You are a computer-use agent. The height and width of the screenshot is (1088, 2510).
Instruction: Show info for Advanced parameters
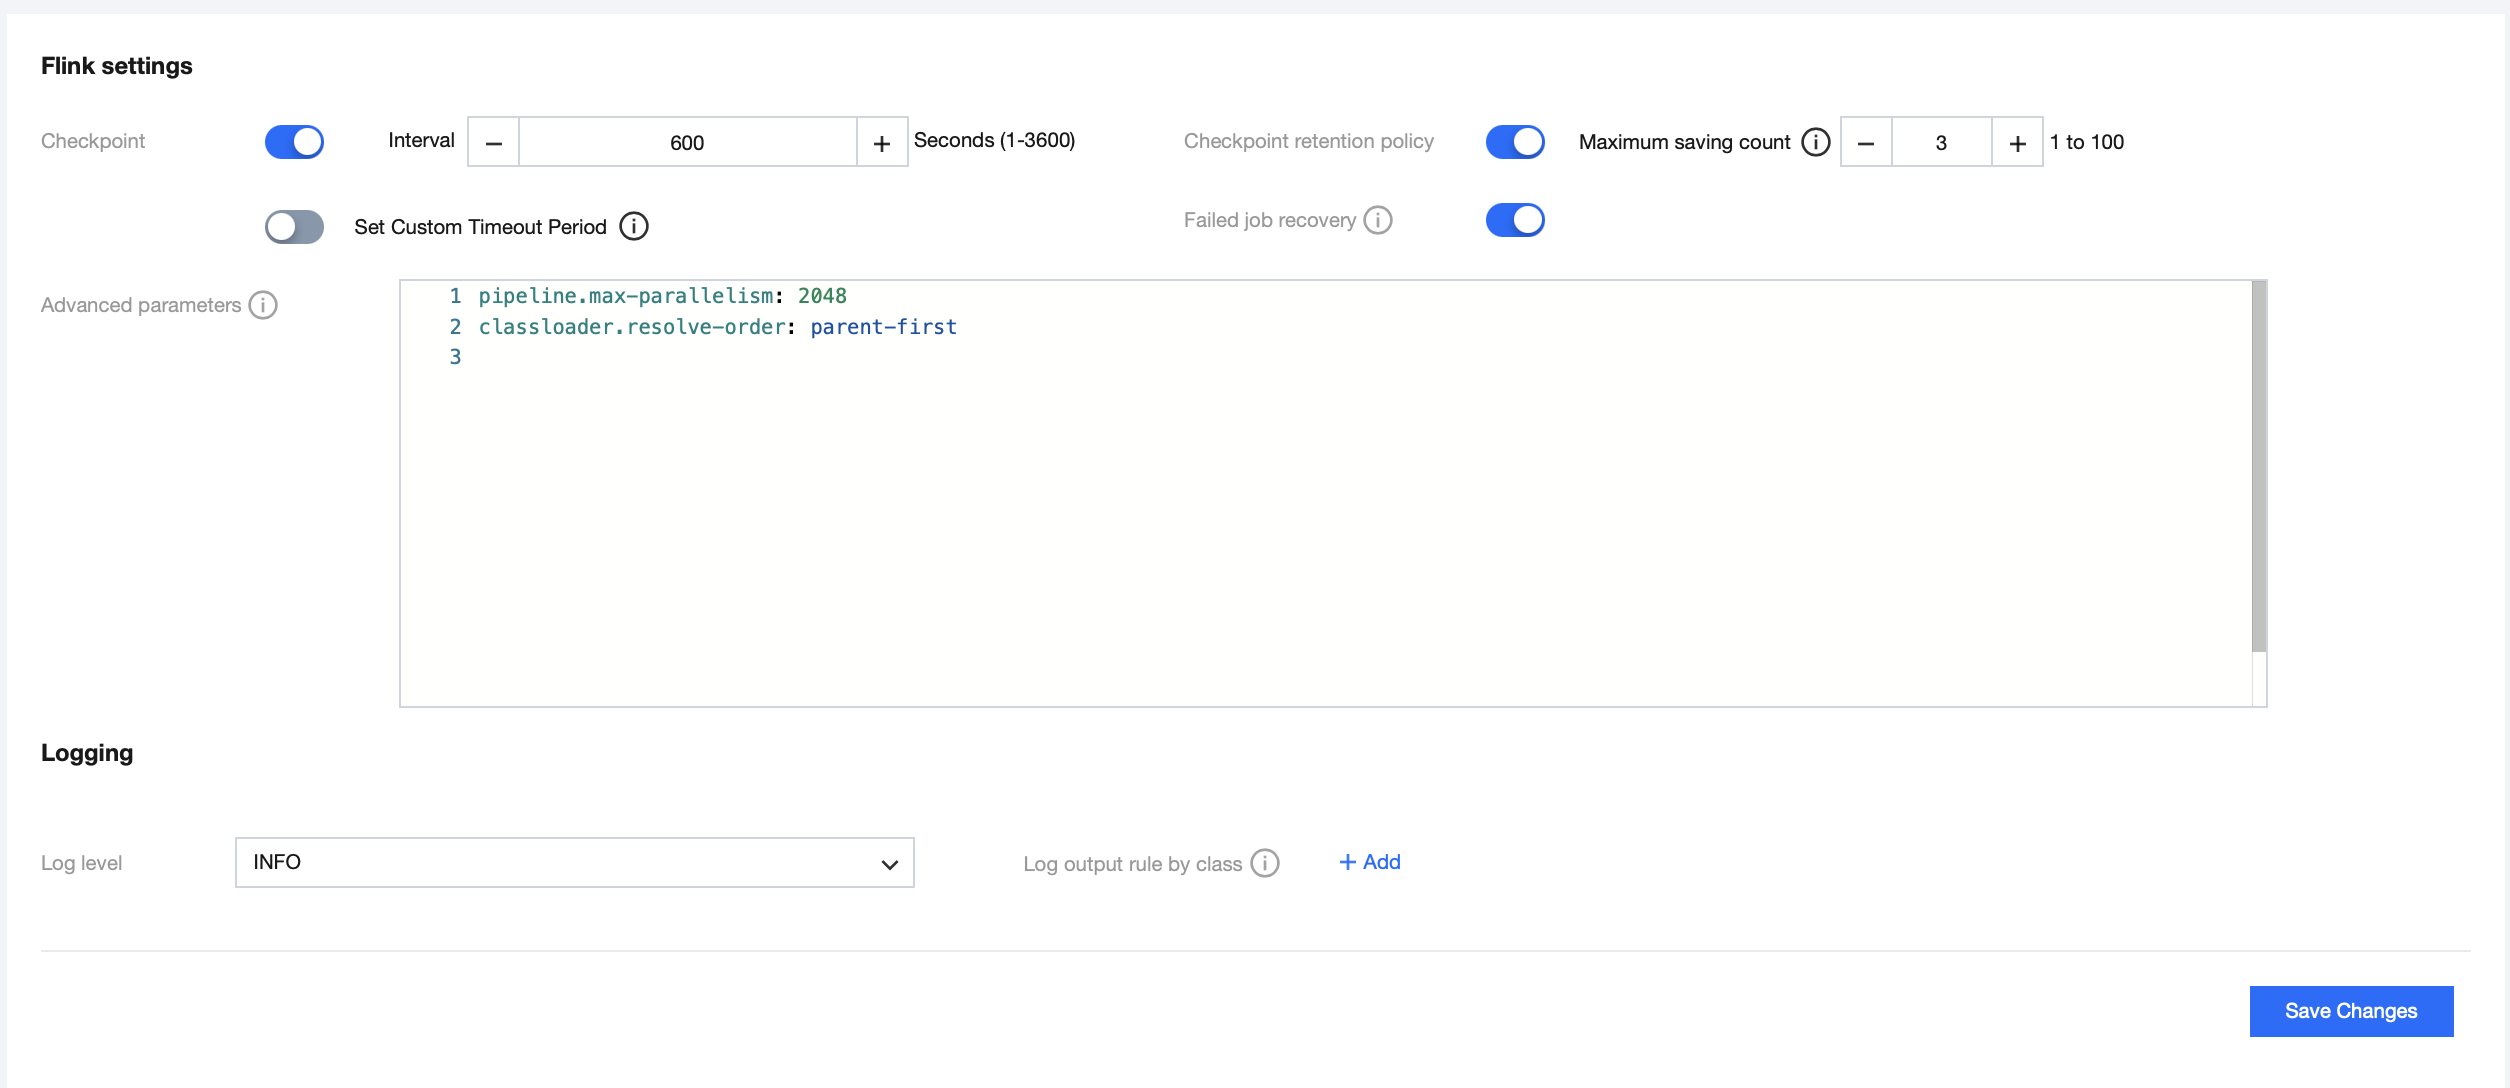[x=263, y=305]
